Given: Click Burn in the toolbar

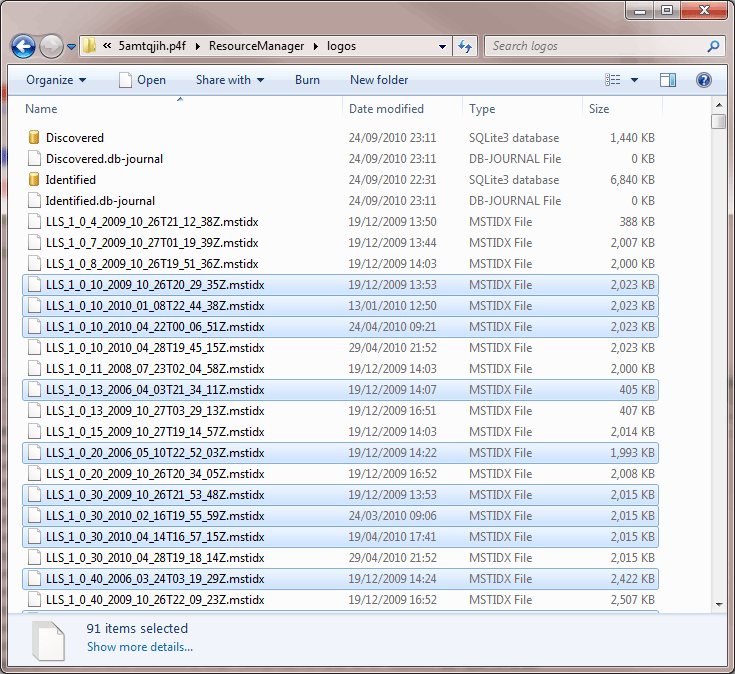Looking at the screenshot, I should [308, 80].
